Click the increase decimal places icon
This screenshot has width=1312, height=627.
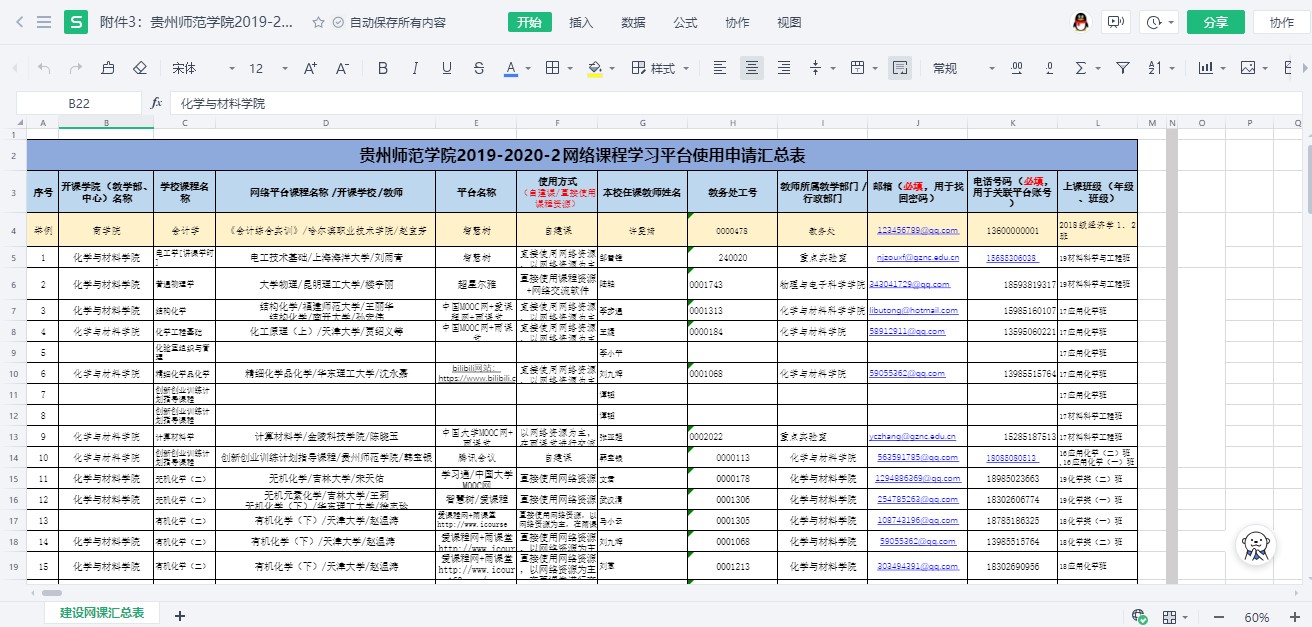coord(1016,68)
